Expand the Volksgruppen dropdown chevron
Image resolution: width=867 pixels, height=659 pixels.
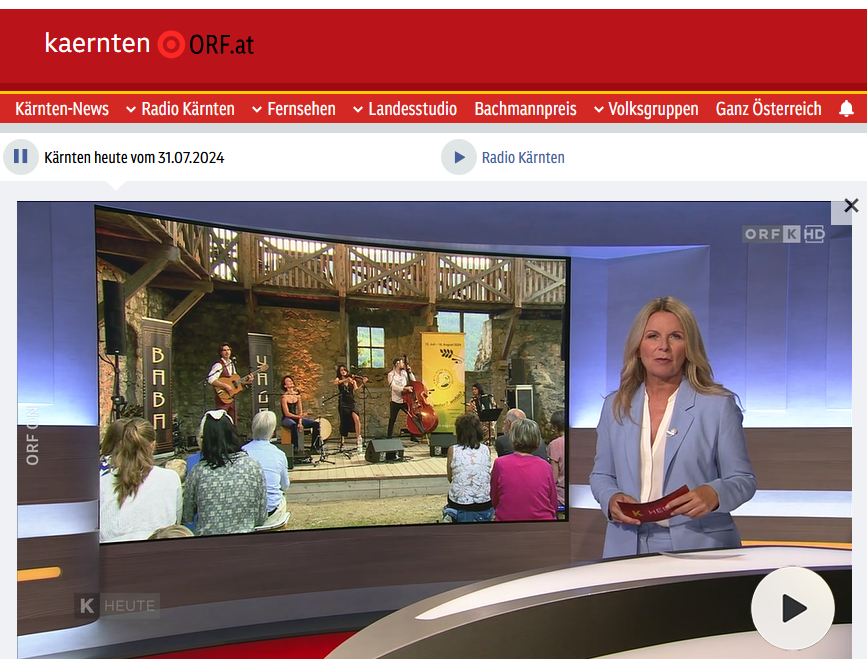599,109
